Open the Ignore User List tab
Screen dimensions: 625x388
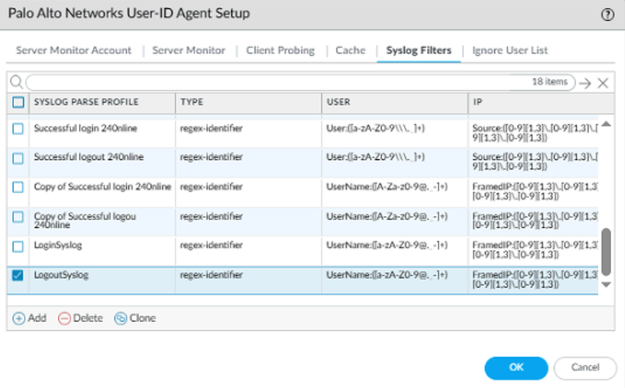coord(510,50)
